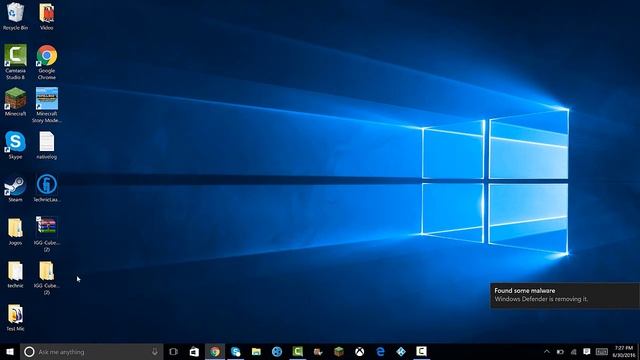640x360 pixels.
Task: Open File Explorer from the taskbar
Action: coord(256,351)
